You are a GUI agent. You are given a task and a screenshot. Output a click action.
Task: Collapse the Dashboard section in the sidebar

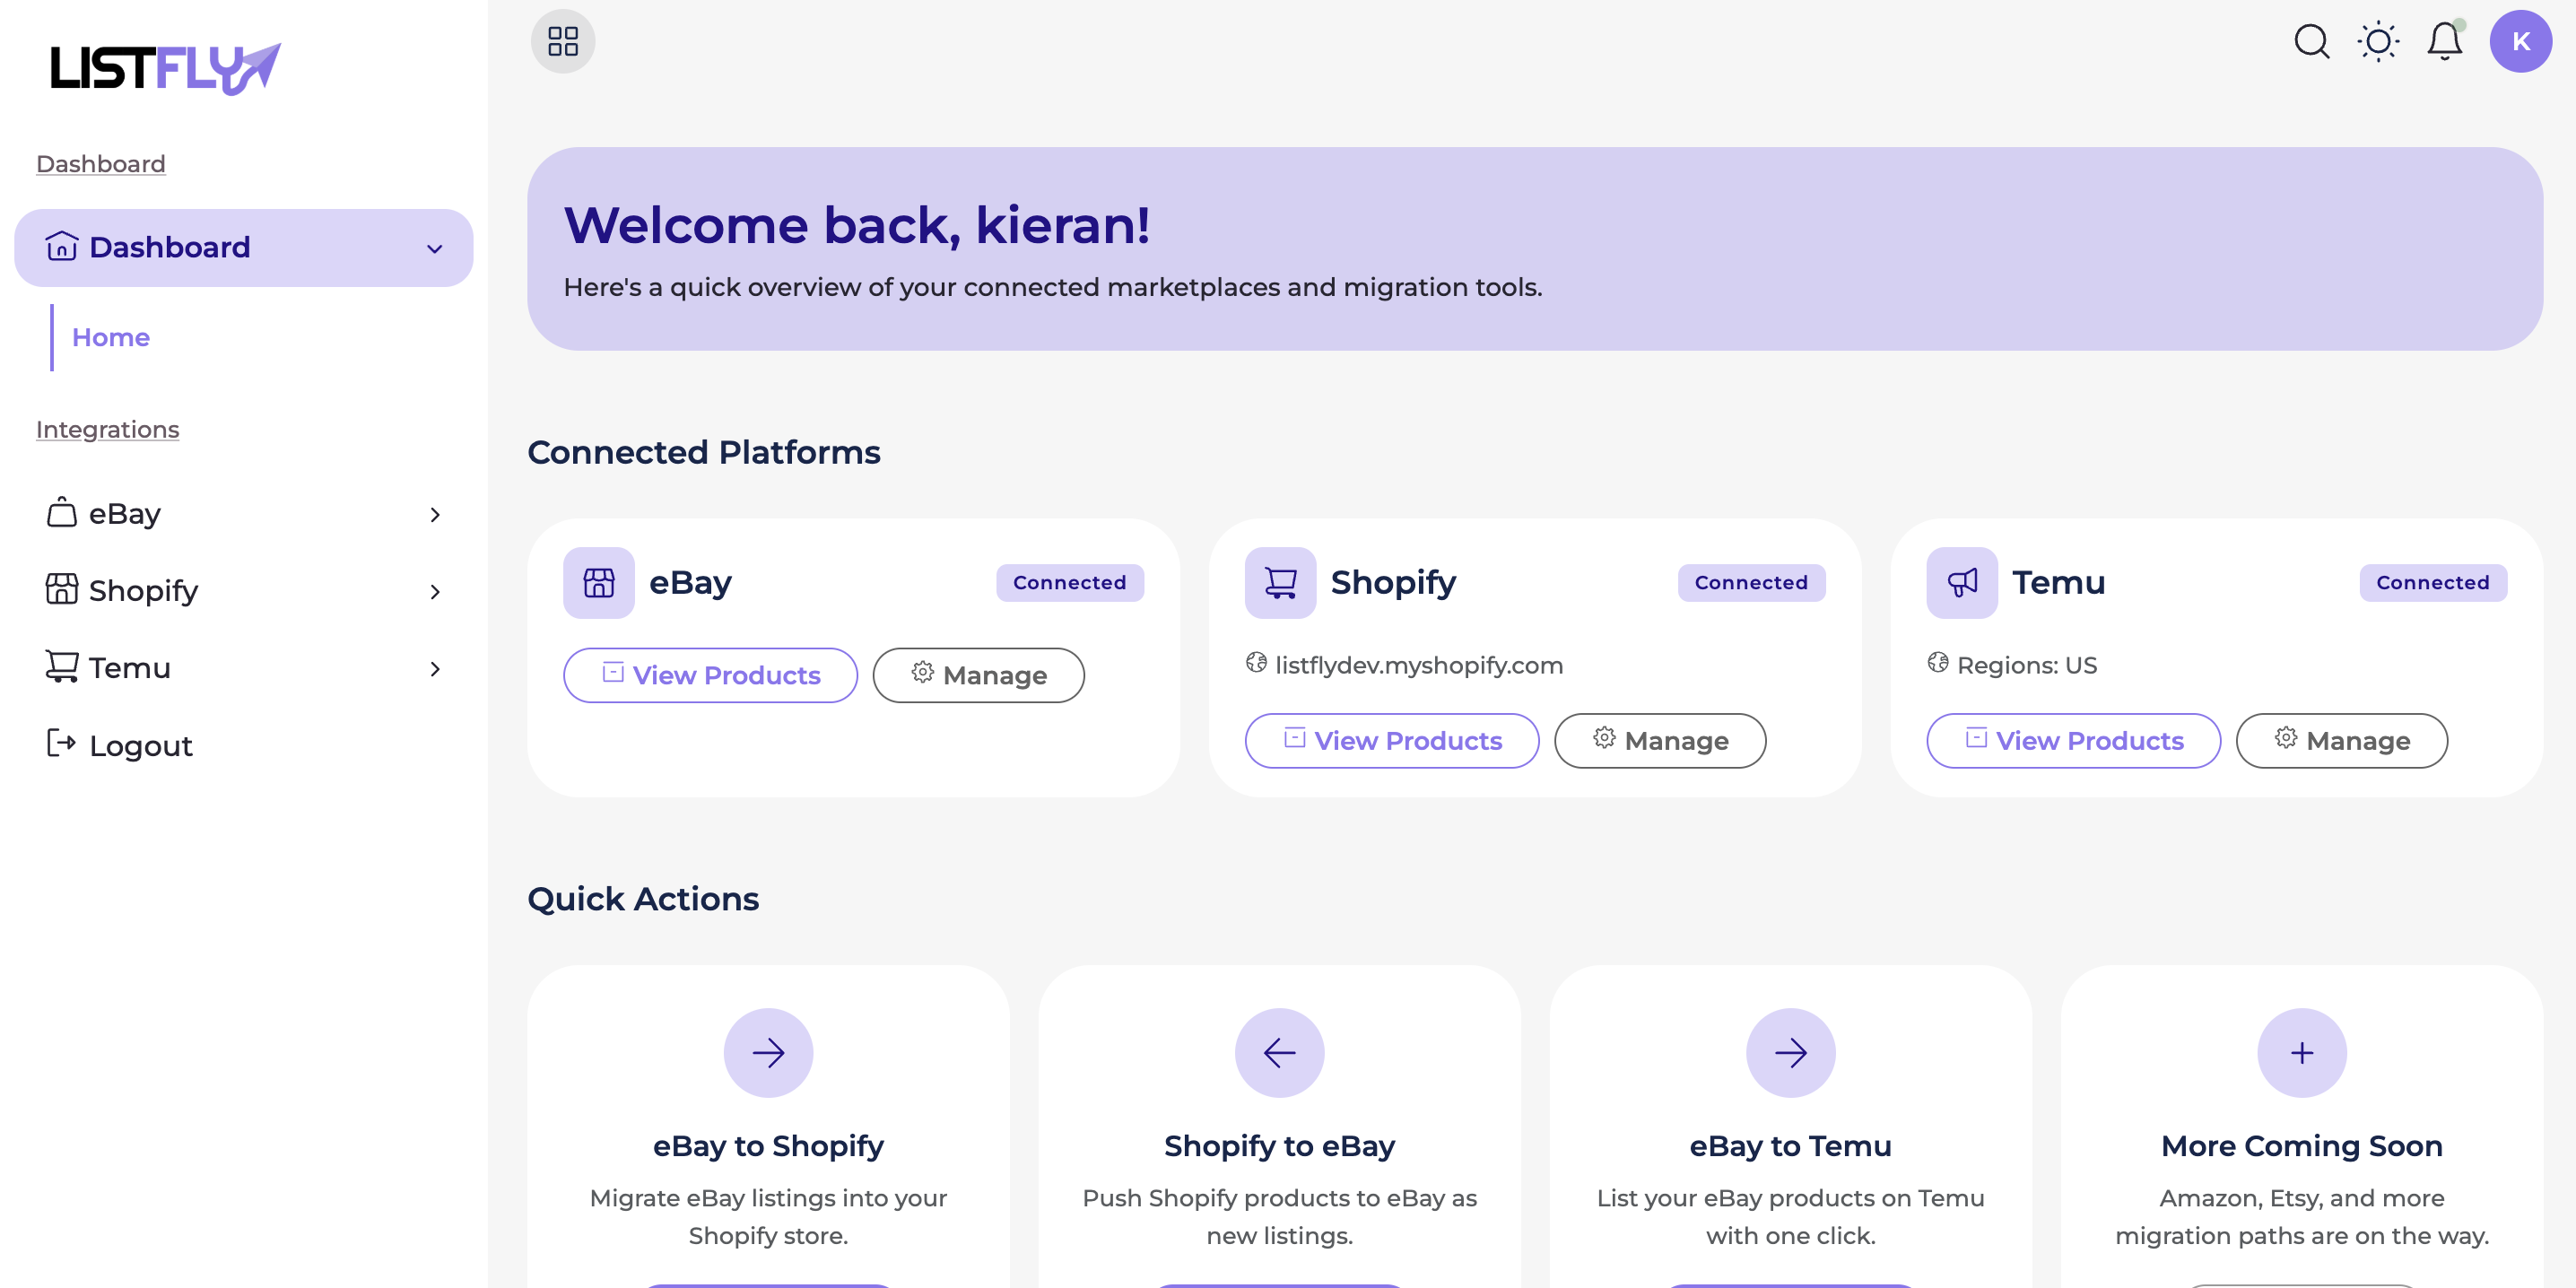tap(433, 247)
